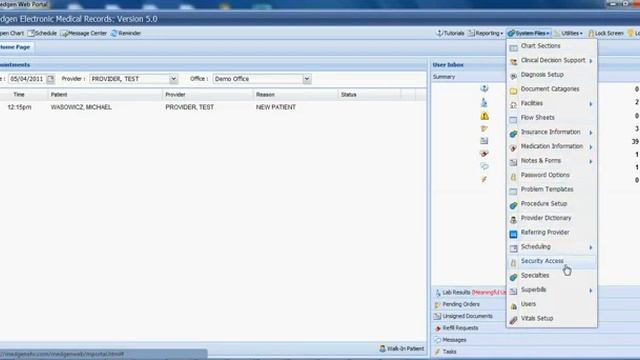Expand the Medication Information submenu arrow
640x360 pixels.
pyautogui.click(x=591, y=147)
